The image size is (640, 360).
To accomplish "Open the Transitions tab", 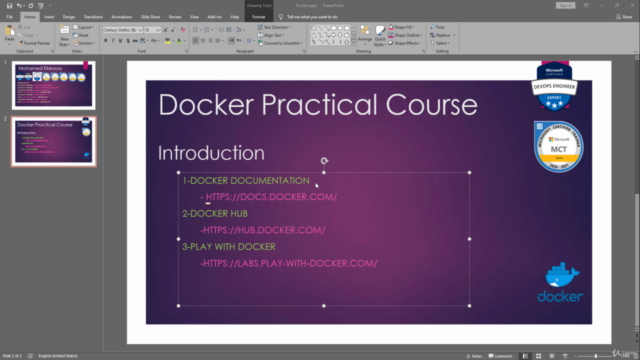I will pyautogui.click(x=93, y=17).
